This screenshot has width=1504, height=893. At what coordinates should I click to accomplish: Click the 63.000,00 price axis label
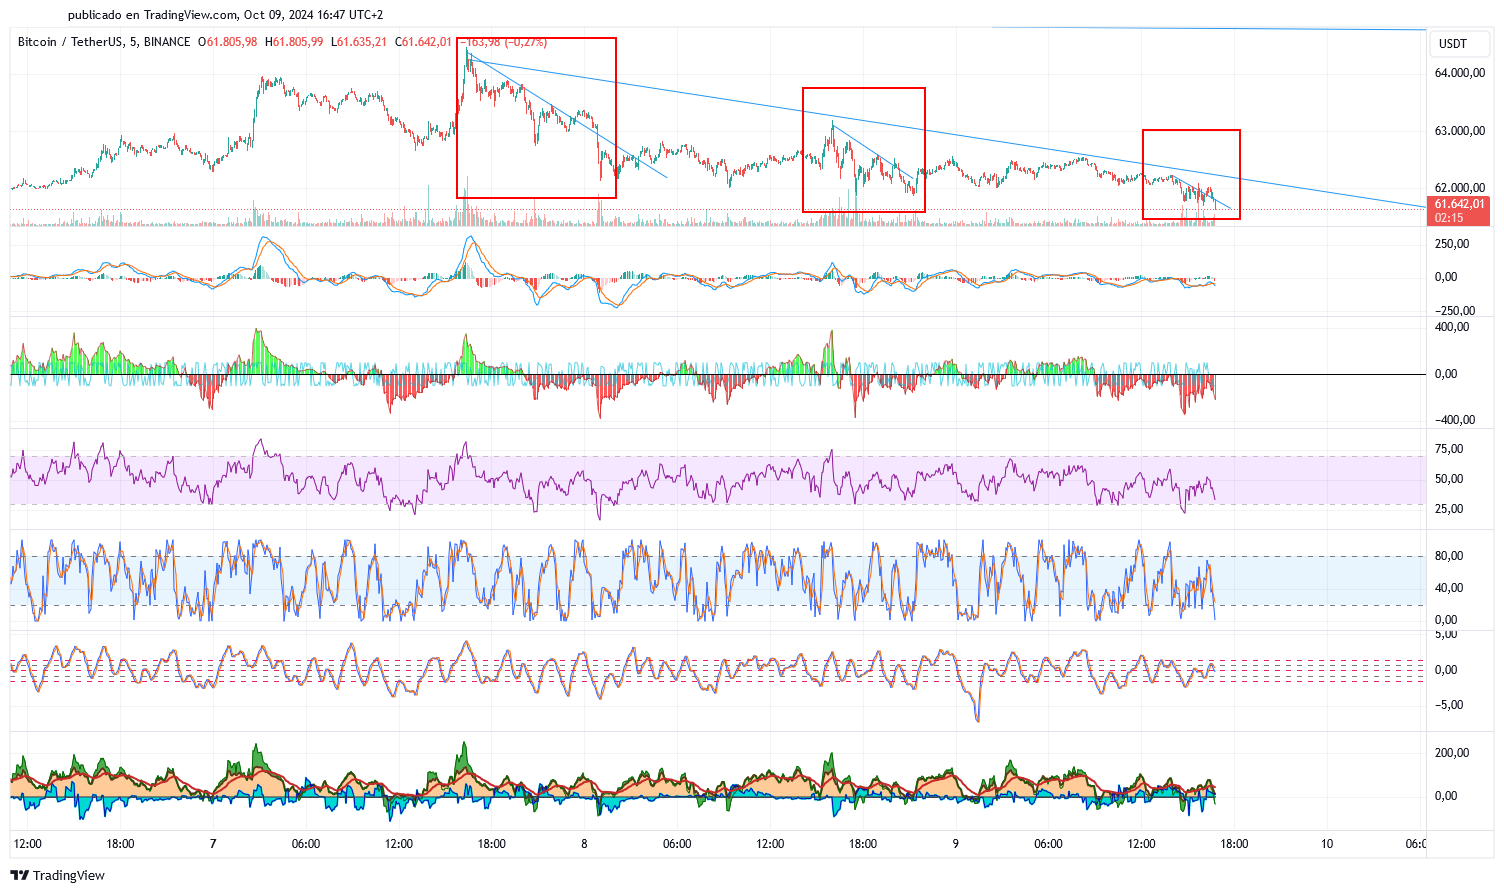click(1460, 131)
